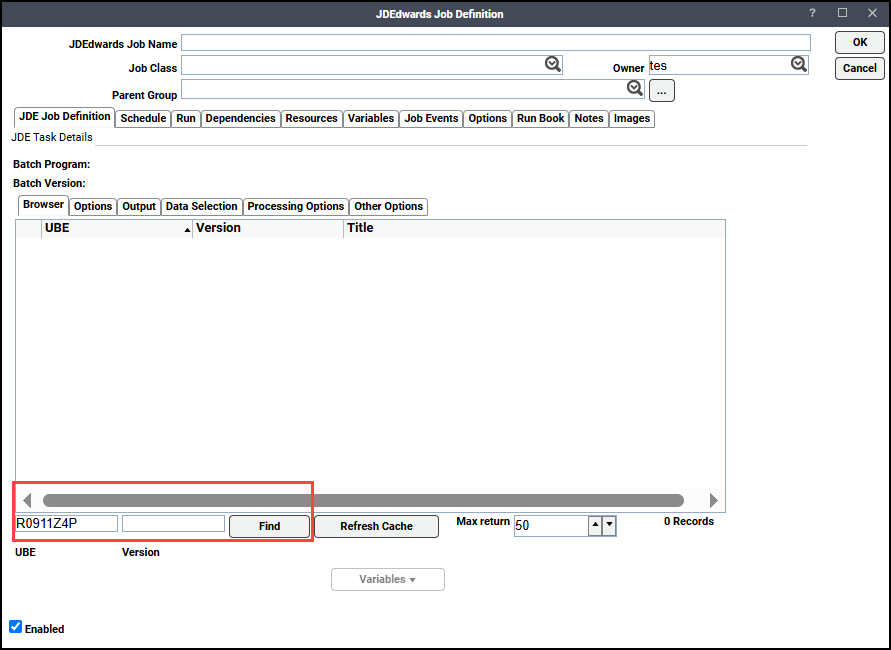891x650 pixels.
Task: Focus the empty Version search field
Action: [173, 523]
